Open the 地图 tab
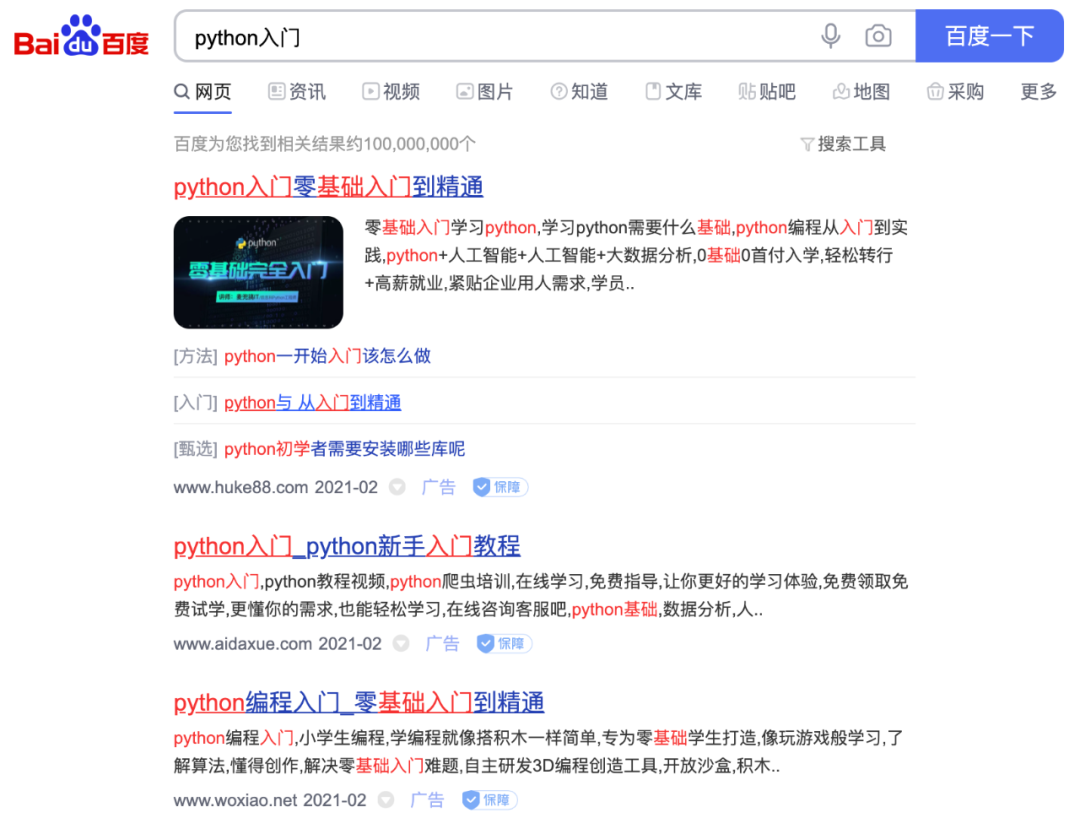The width and height of the screenshot is (1080, 818). point(862,92)
